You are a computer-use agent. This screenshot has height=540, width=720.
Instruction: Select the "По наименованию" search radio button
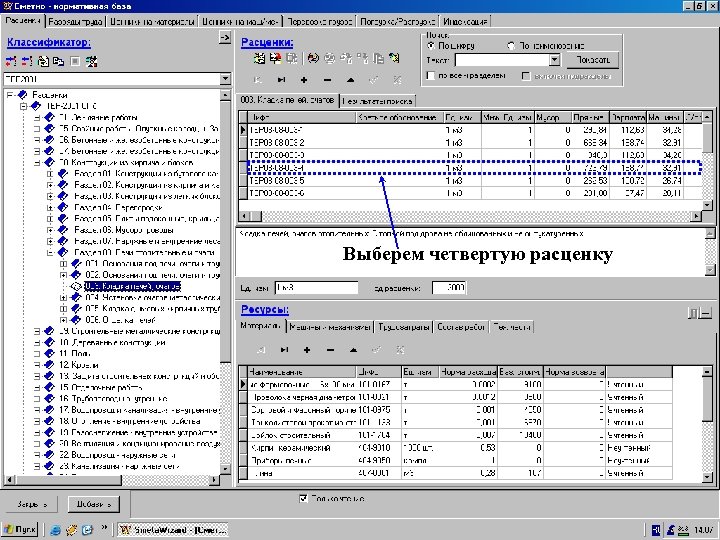coord(512,45)
